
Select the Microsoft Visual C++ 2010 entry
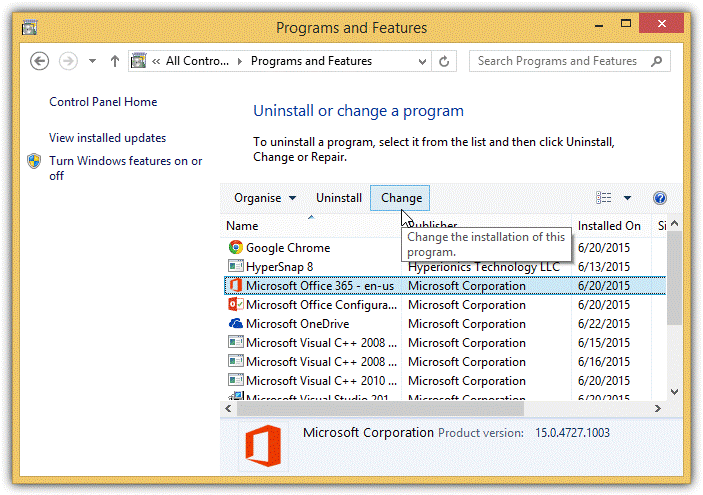[x=321, y=381]
